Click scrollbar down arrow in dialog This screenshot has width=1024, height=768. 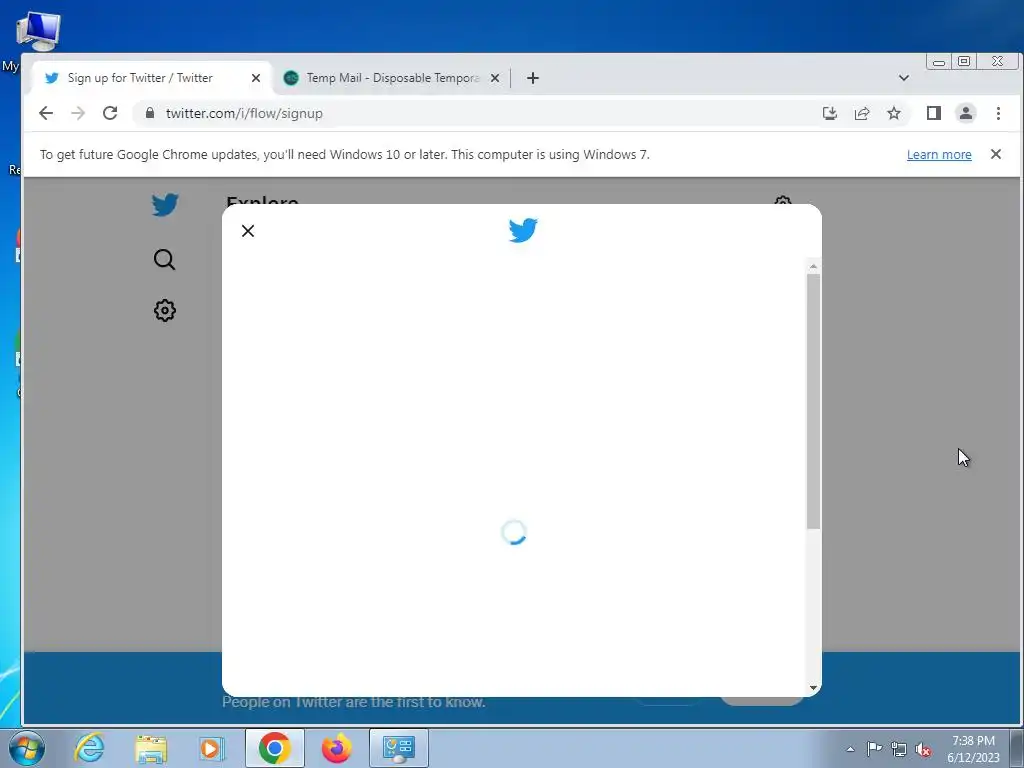coord(813,687)
